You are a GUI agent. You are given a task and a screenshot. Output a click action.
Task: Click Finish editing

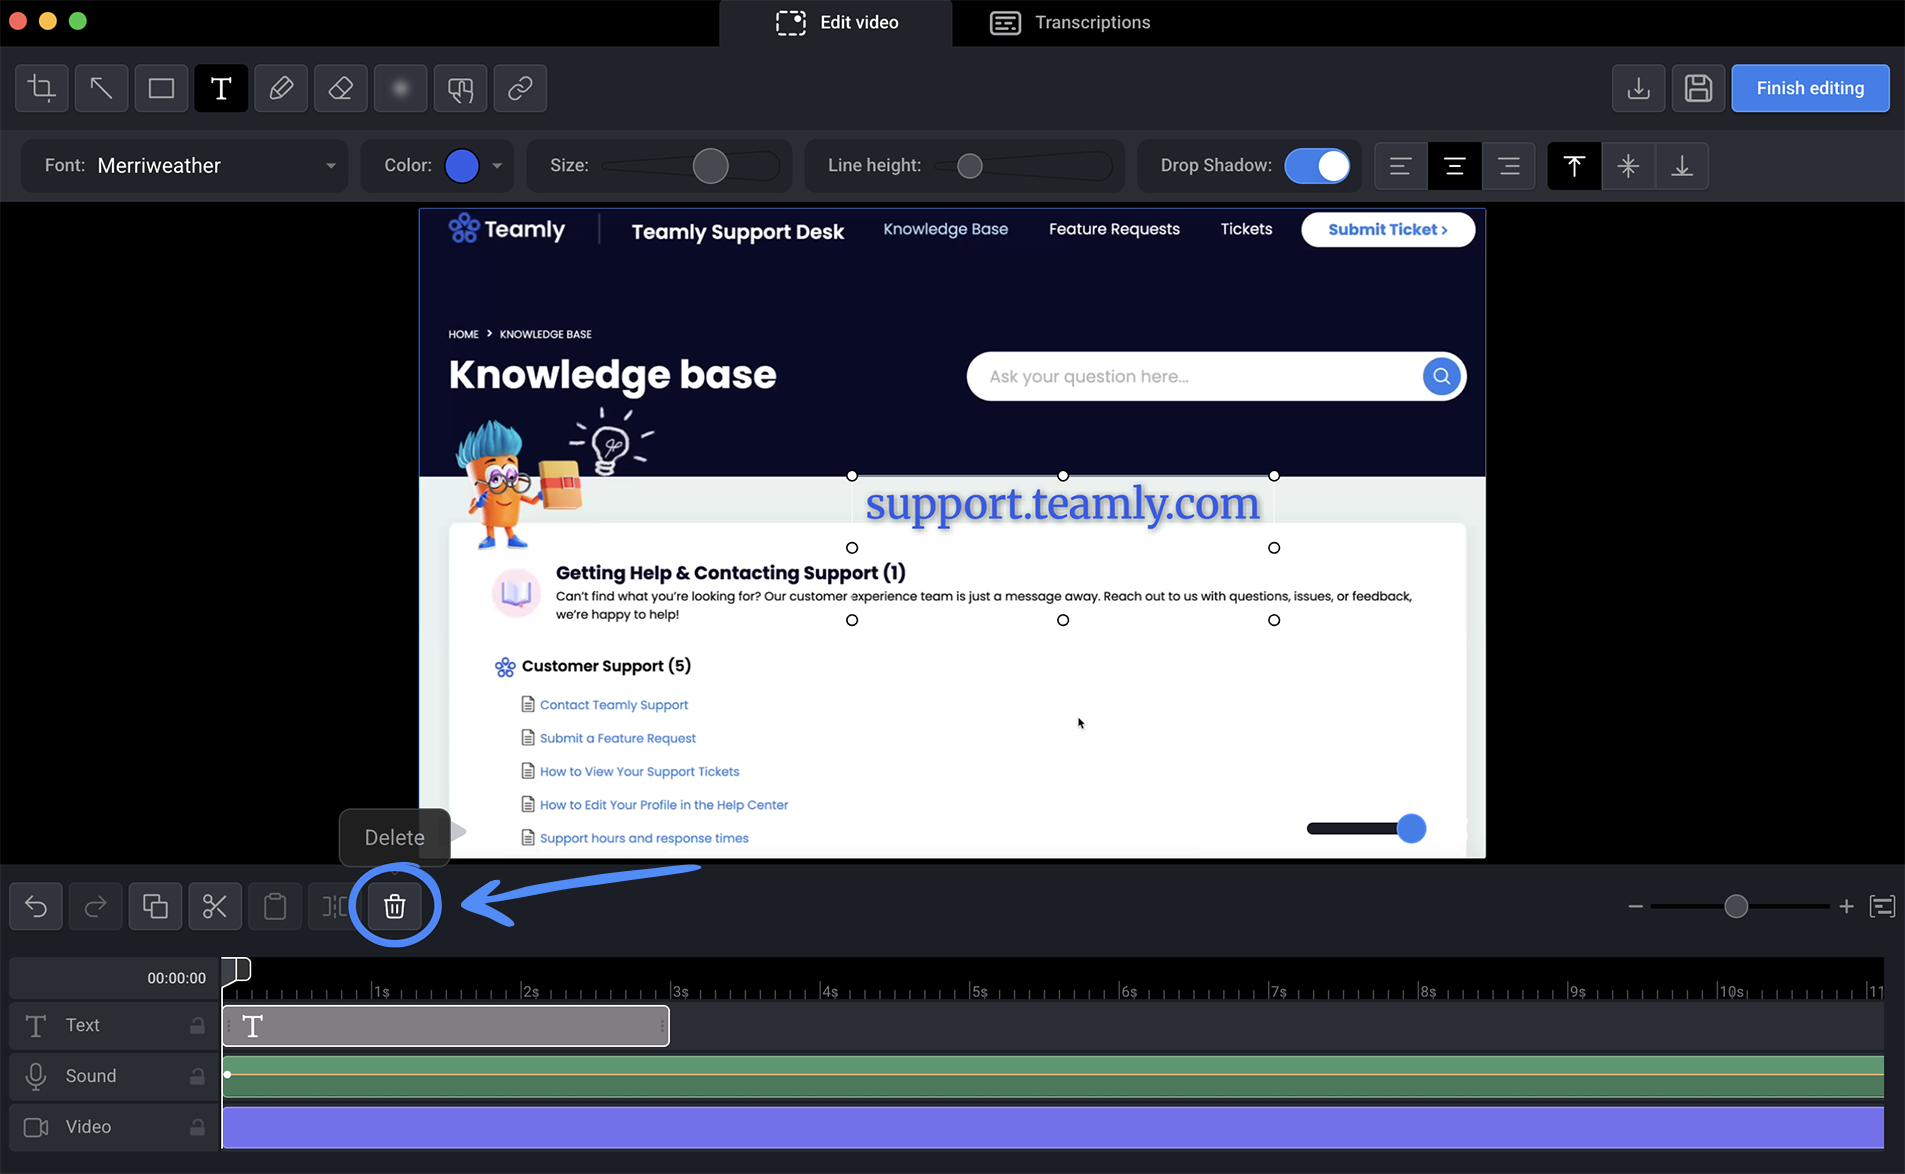tap(1810, 88)
